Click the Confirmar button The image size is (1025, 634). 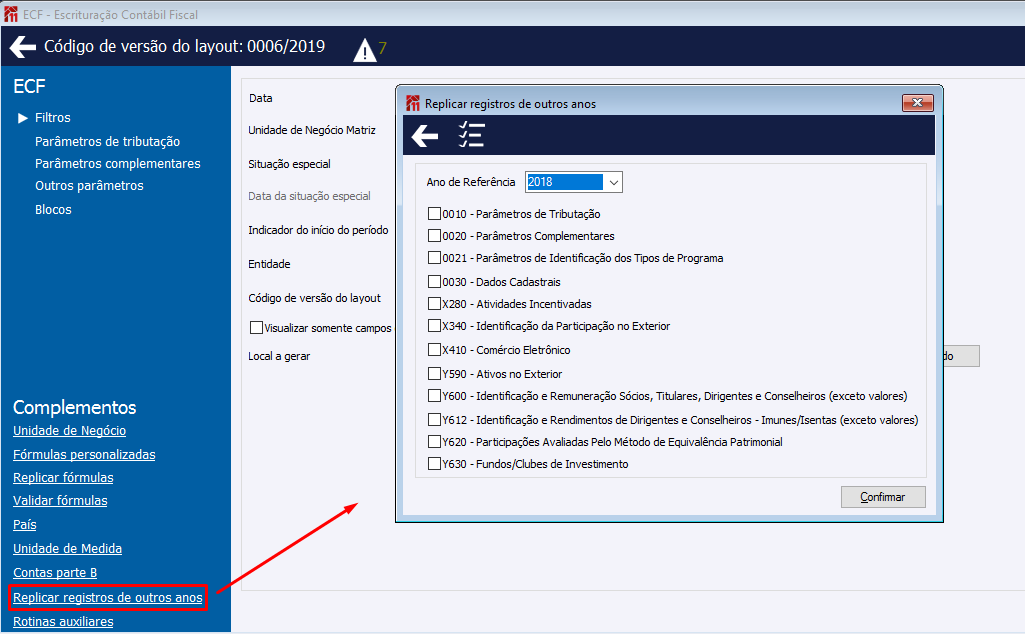coord(882,497)
